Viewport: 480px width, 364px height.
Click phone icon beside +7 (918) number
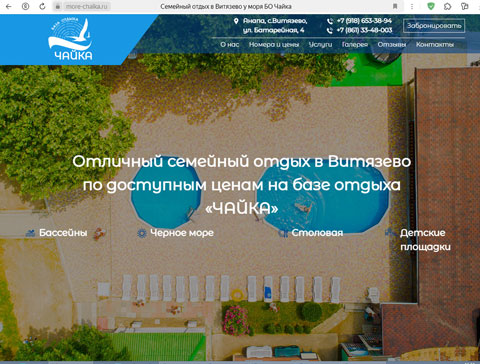[x=330, y=21]
